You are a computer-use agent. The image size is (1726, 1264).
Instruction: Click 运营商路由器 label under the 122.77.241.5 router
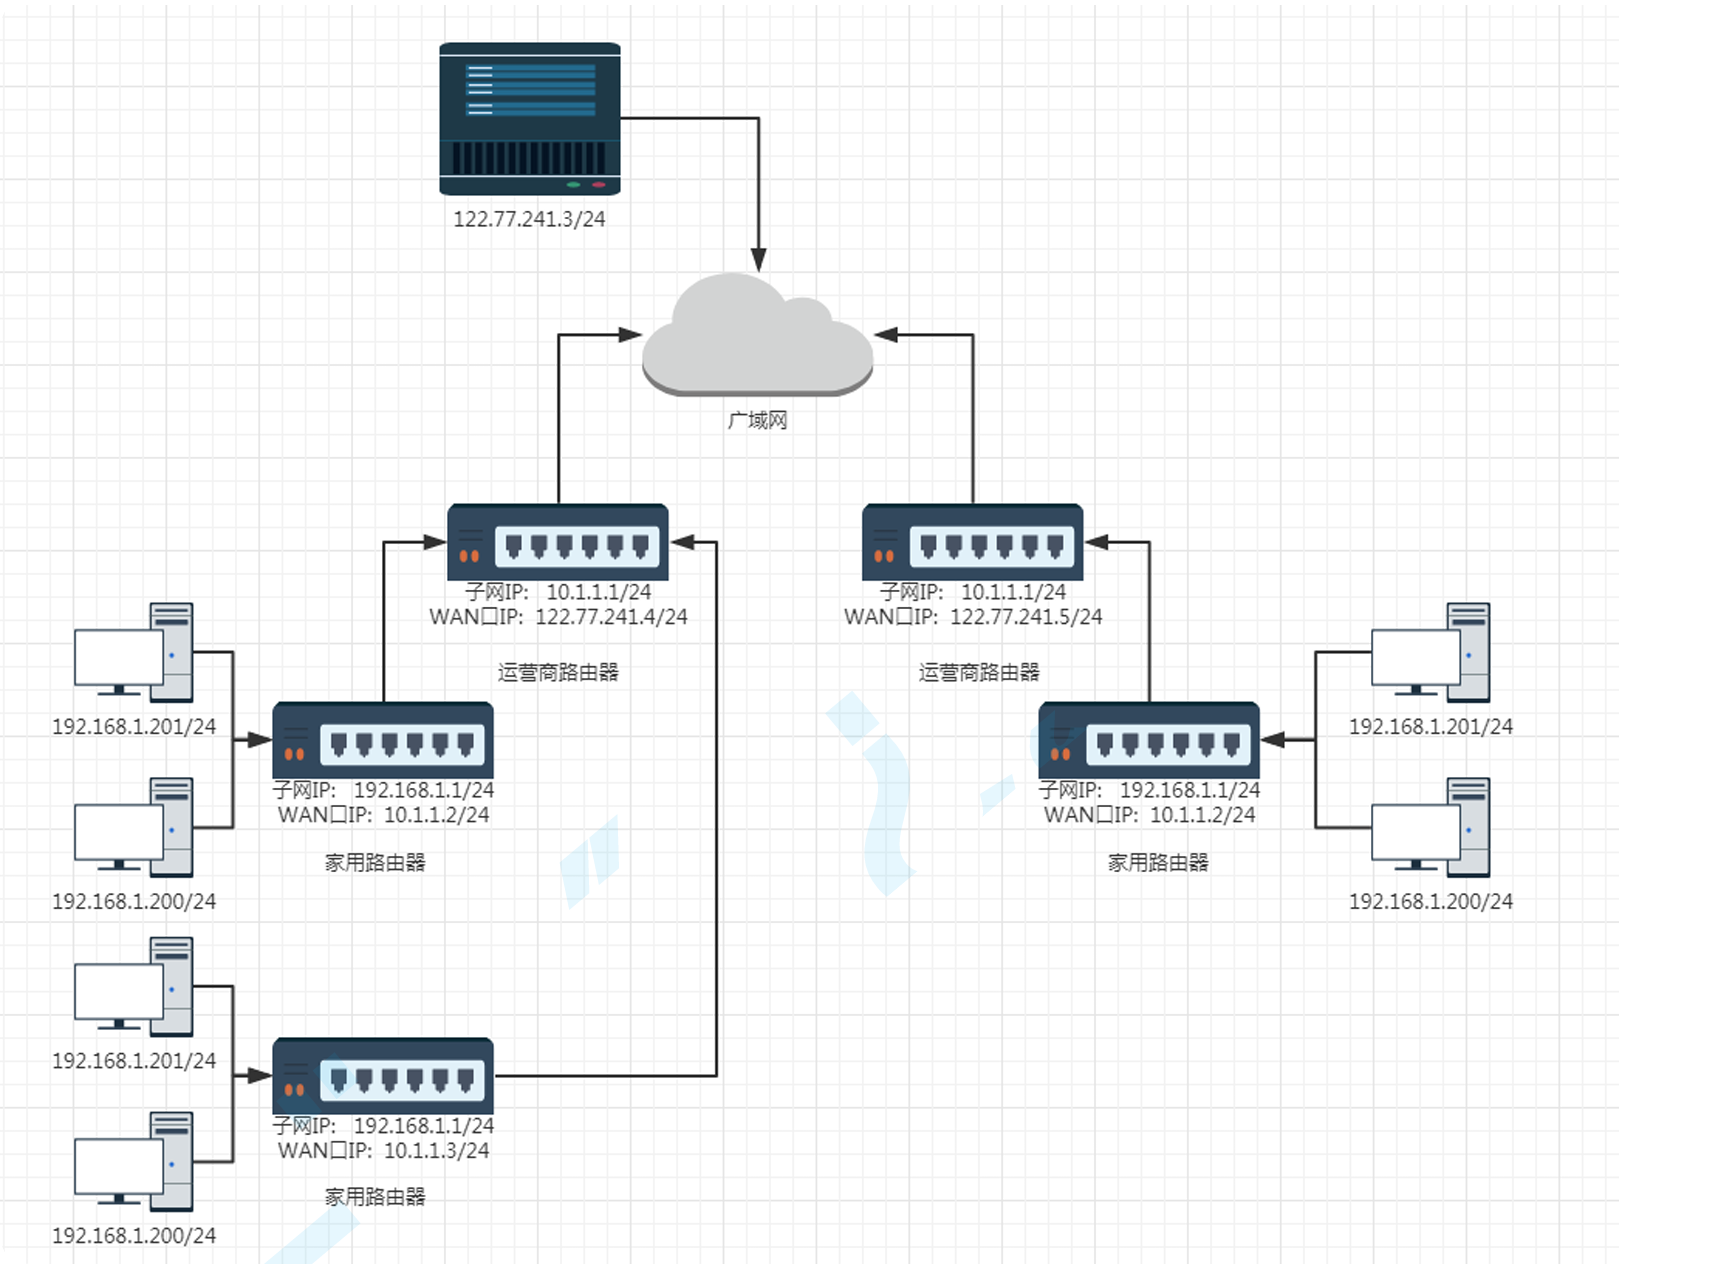click(979, 672)
